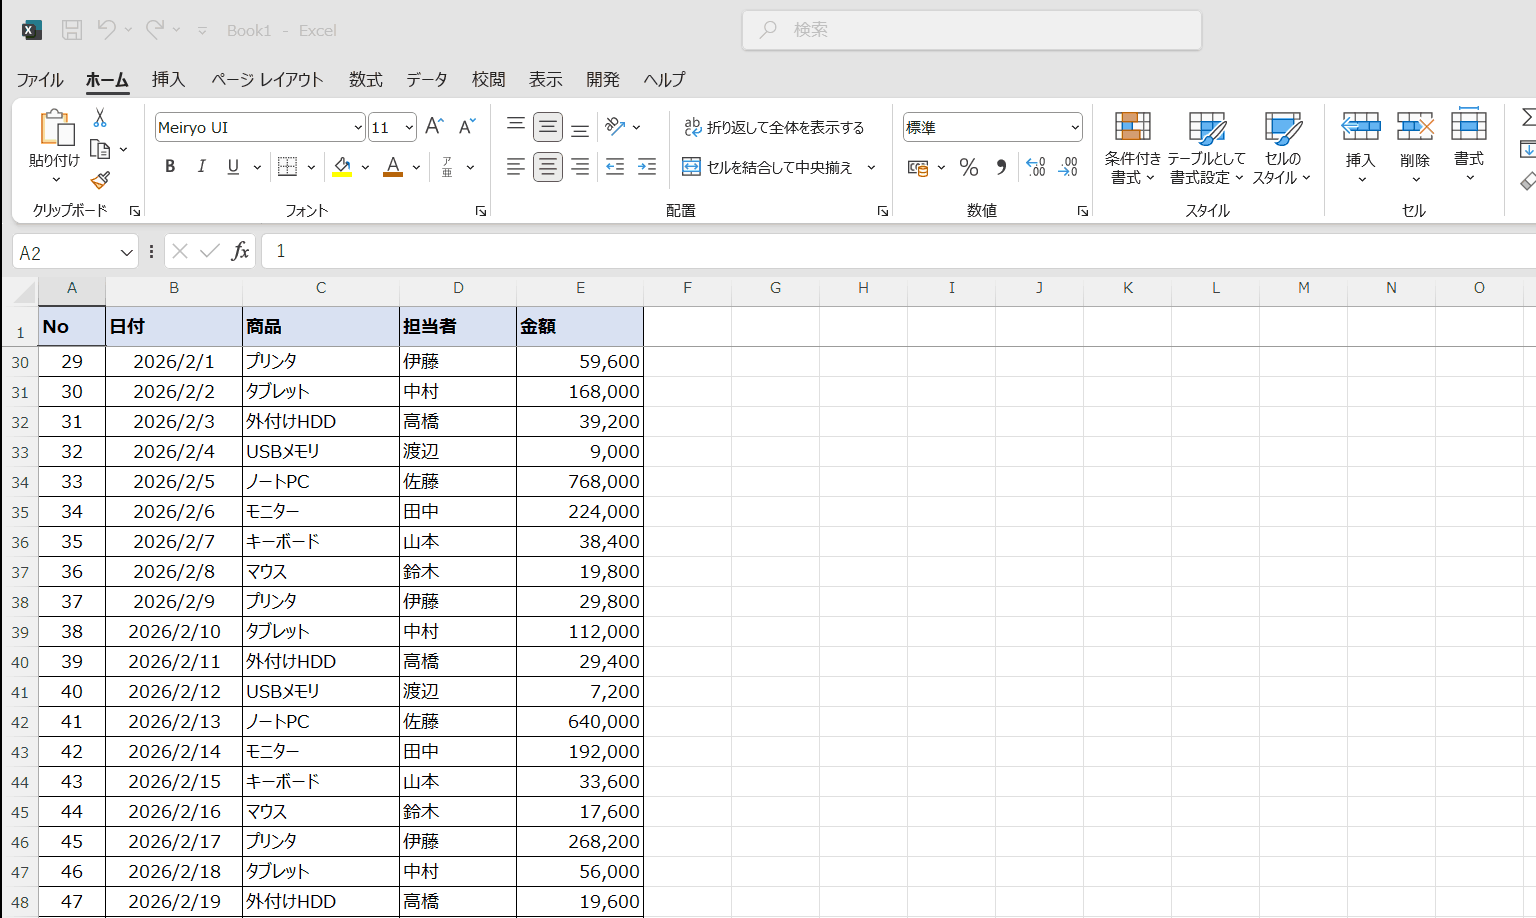The height and width of the screenshot is (918, 1536).
Task: Open テーブルとして書式設定 button
Action: pyautogui.click(x=1207, y=147)
